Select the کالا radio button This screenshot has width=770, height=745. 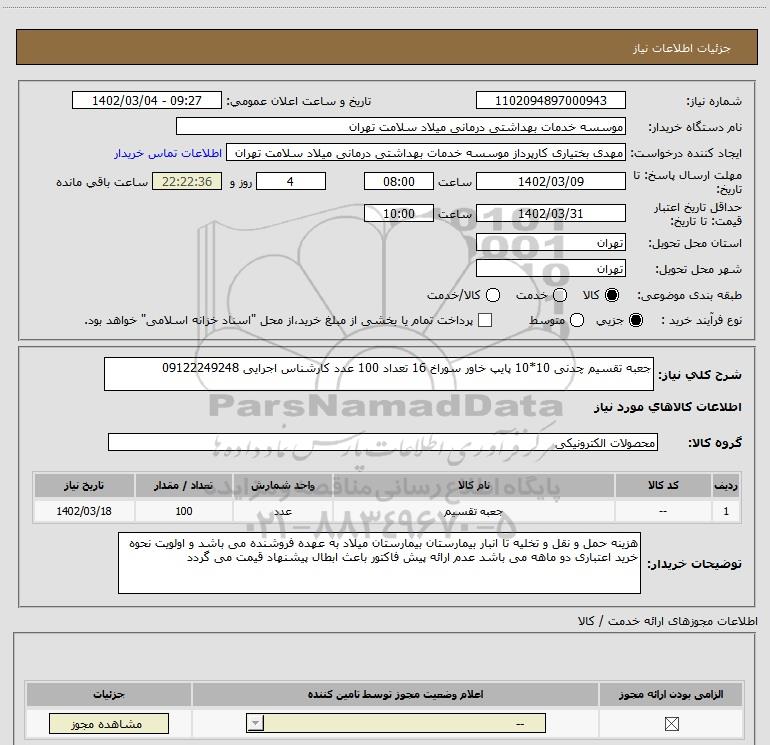(x=613, y=296)
